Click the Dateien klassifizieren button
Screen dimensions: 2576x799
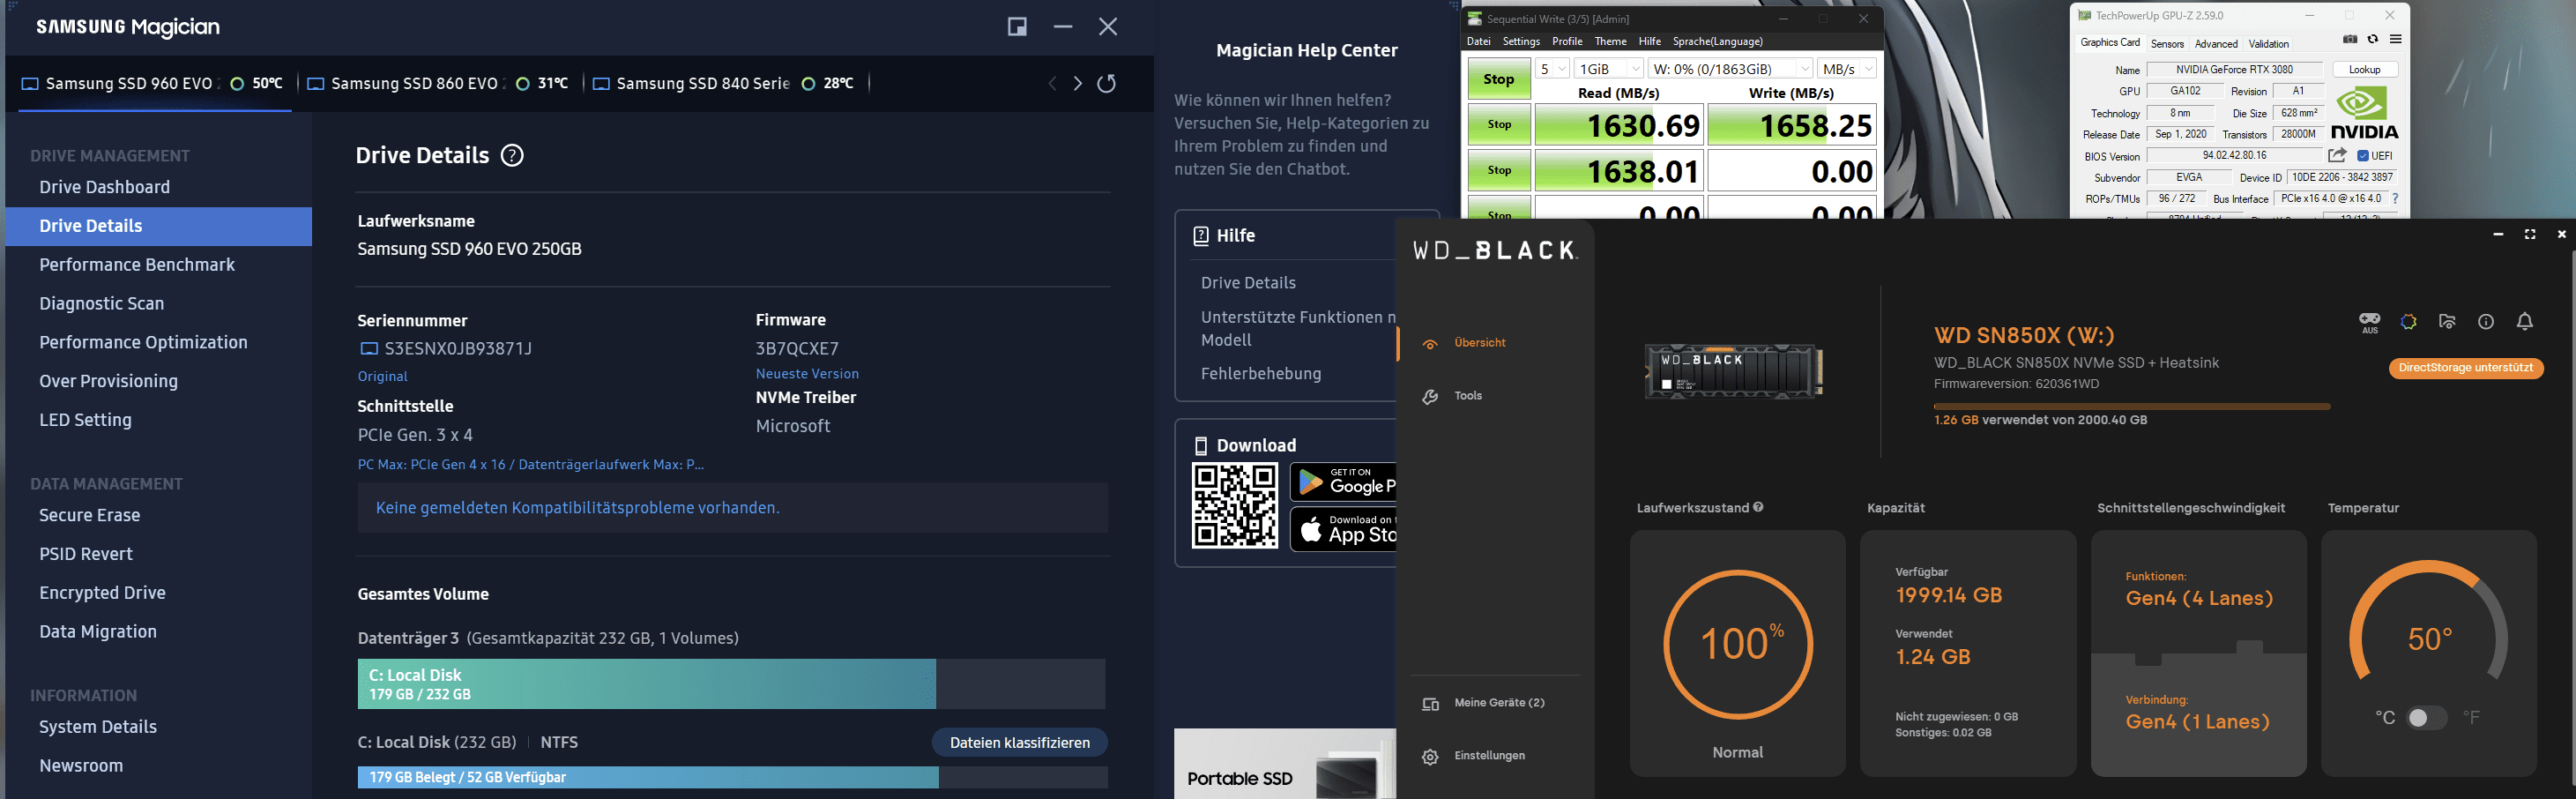click(x=1019, y=743)
